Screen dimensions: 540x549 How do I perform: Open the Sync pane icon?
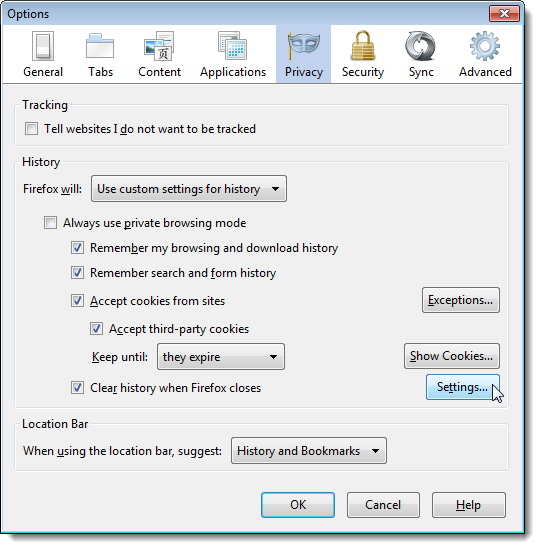click(420, 46)
